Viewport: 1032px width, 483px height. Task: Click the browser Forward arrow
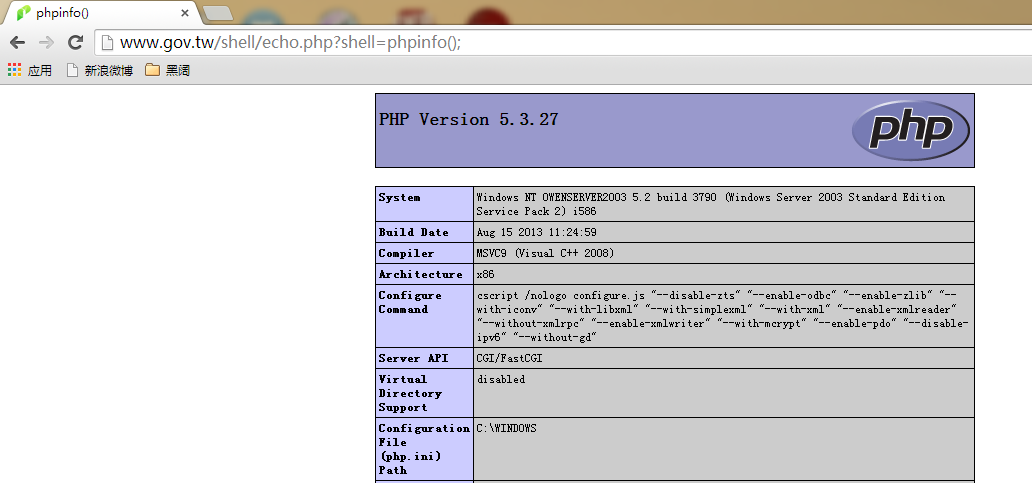point(46,43)
